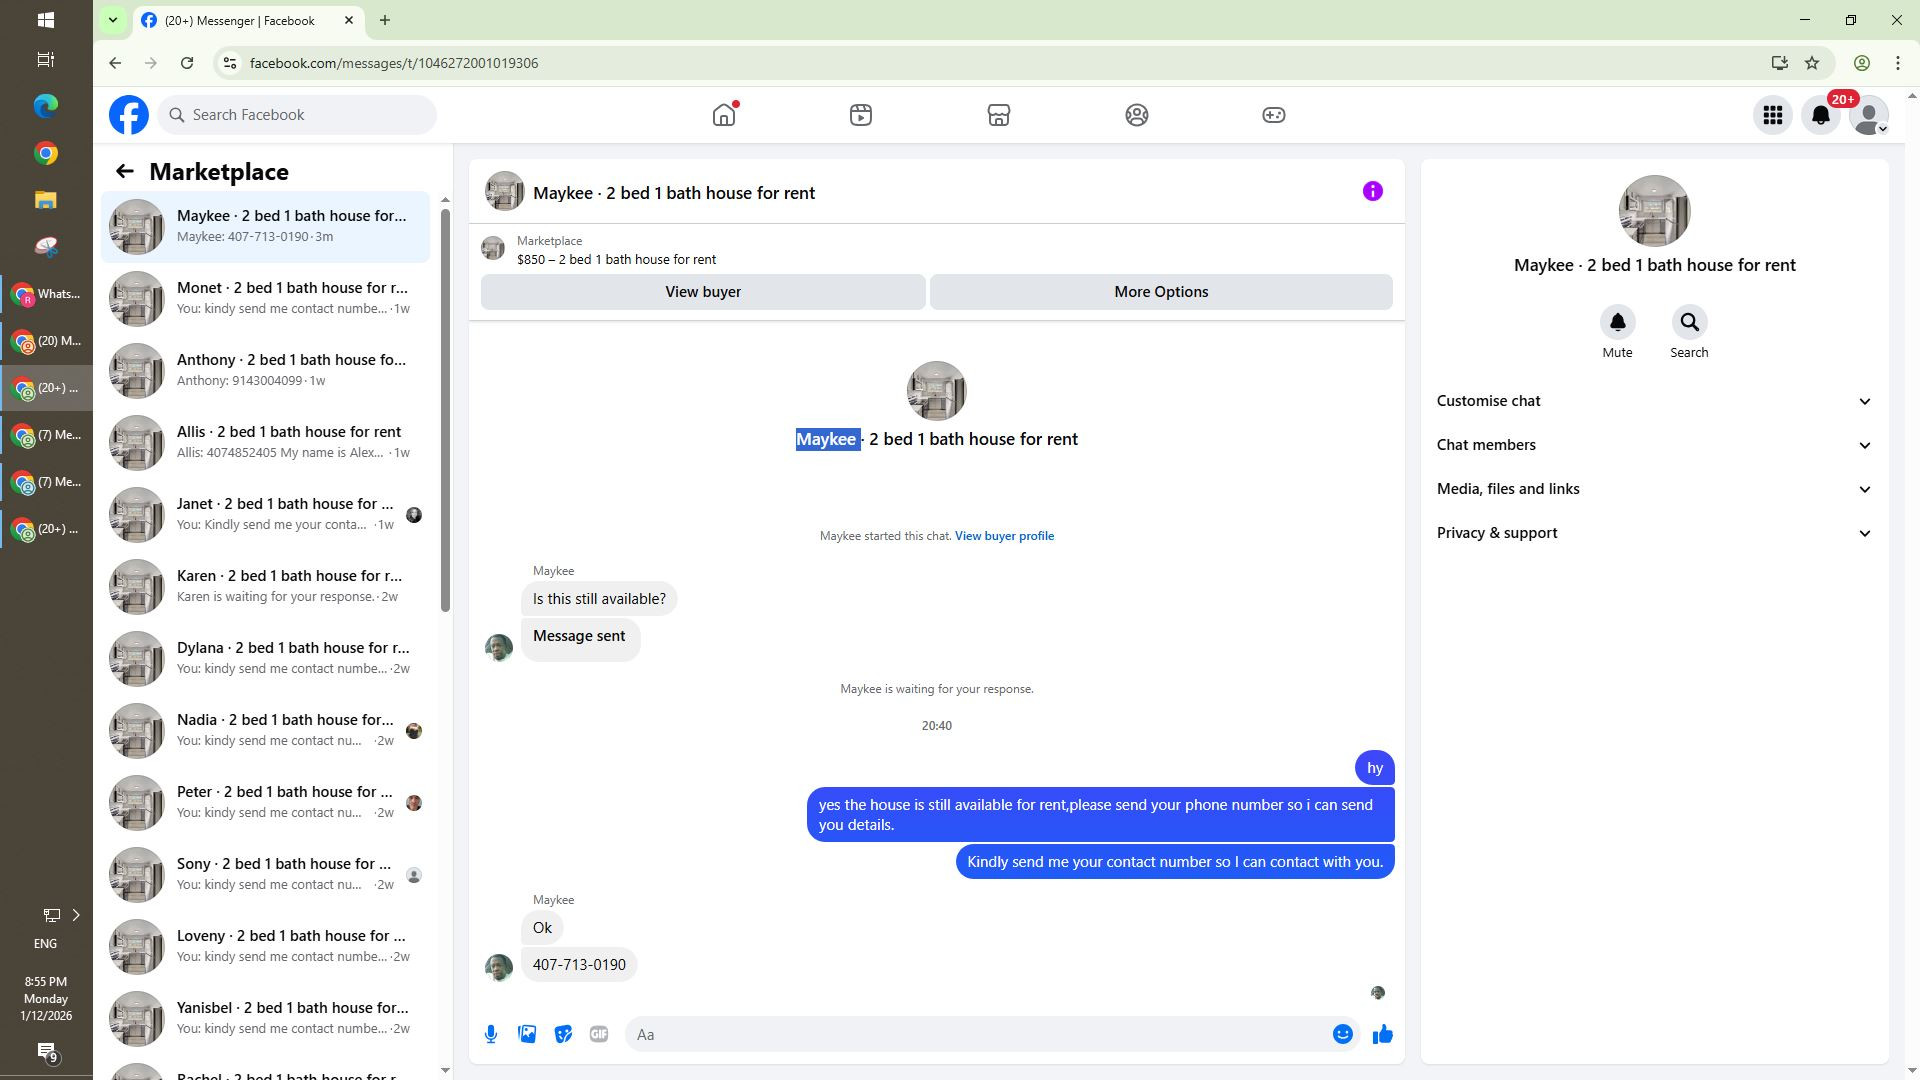Search within the conversation
Image resolution: width=1920 pixels, height=1080 pixels.
pyautogui.click(x=1689, y=323)
